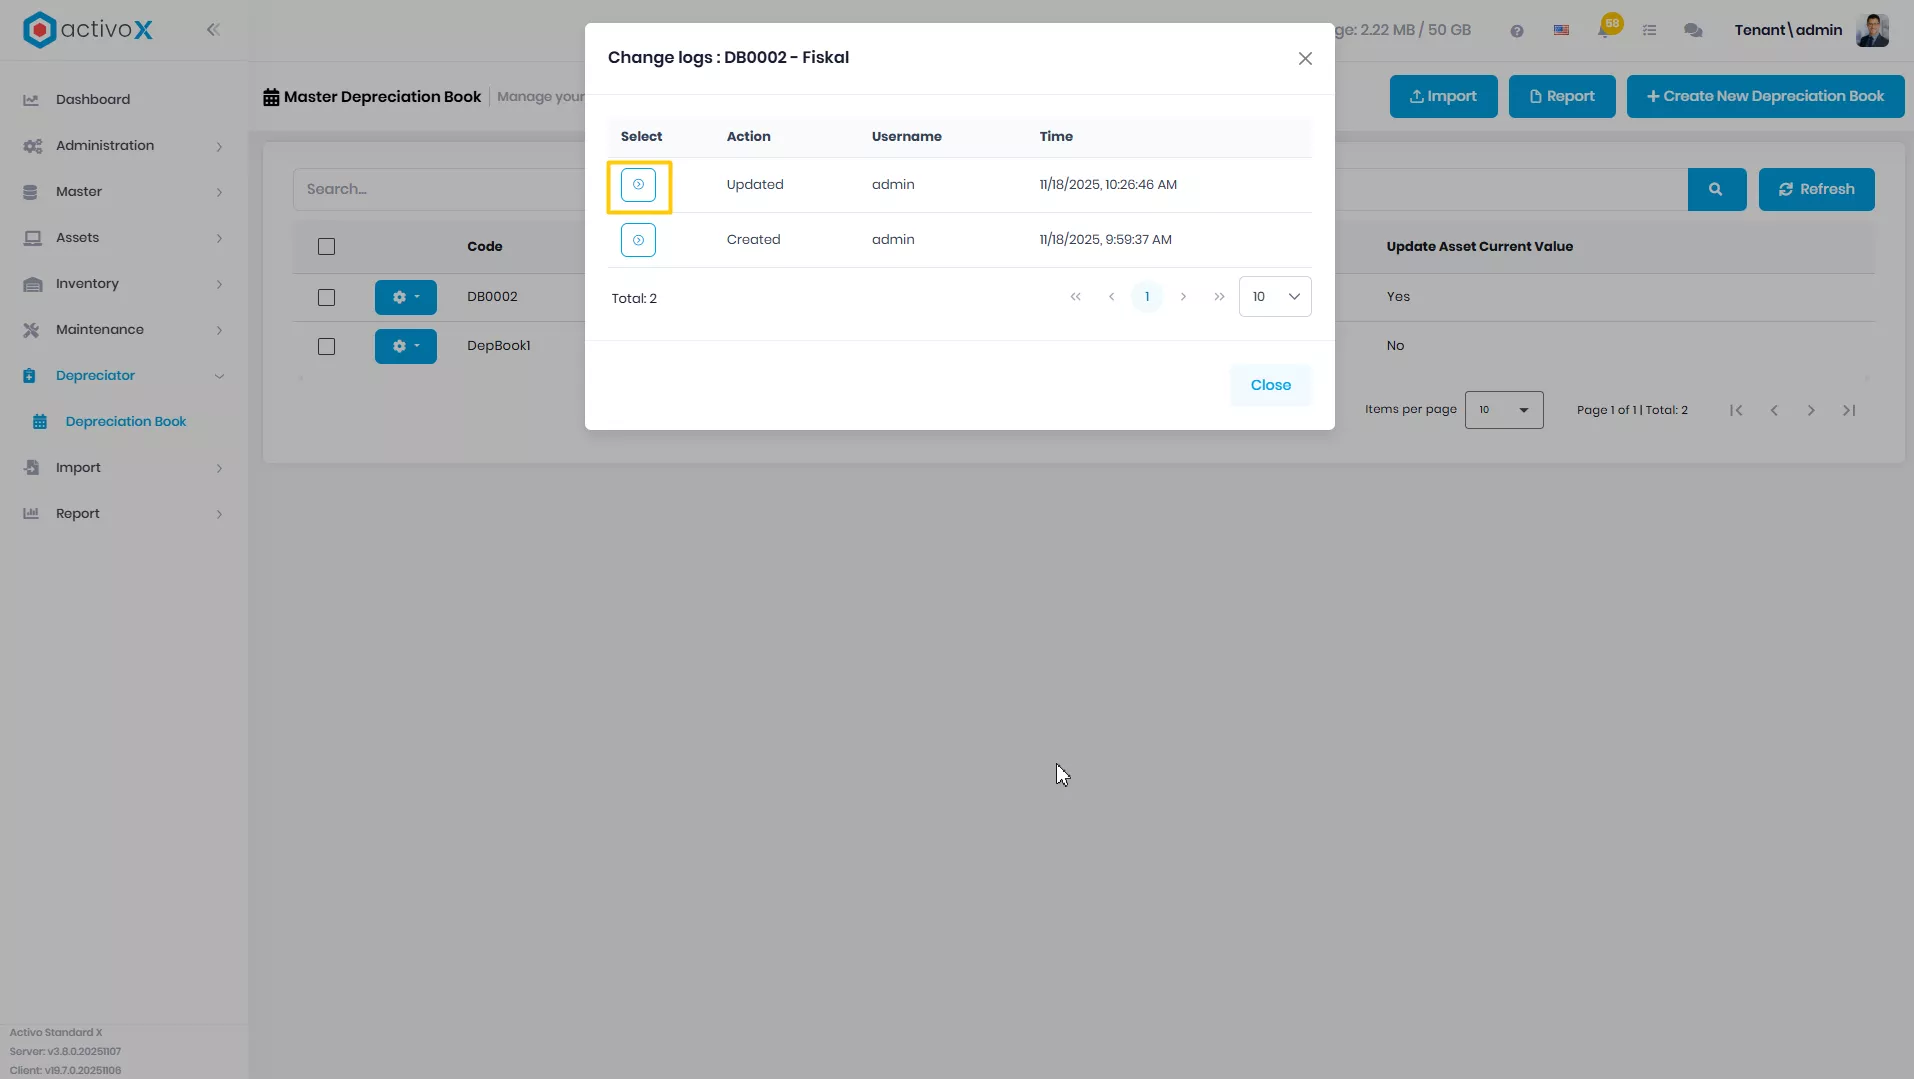
Task: Click the DepBook1 code cell
Action: click(498, 346)
